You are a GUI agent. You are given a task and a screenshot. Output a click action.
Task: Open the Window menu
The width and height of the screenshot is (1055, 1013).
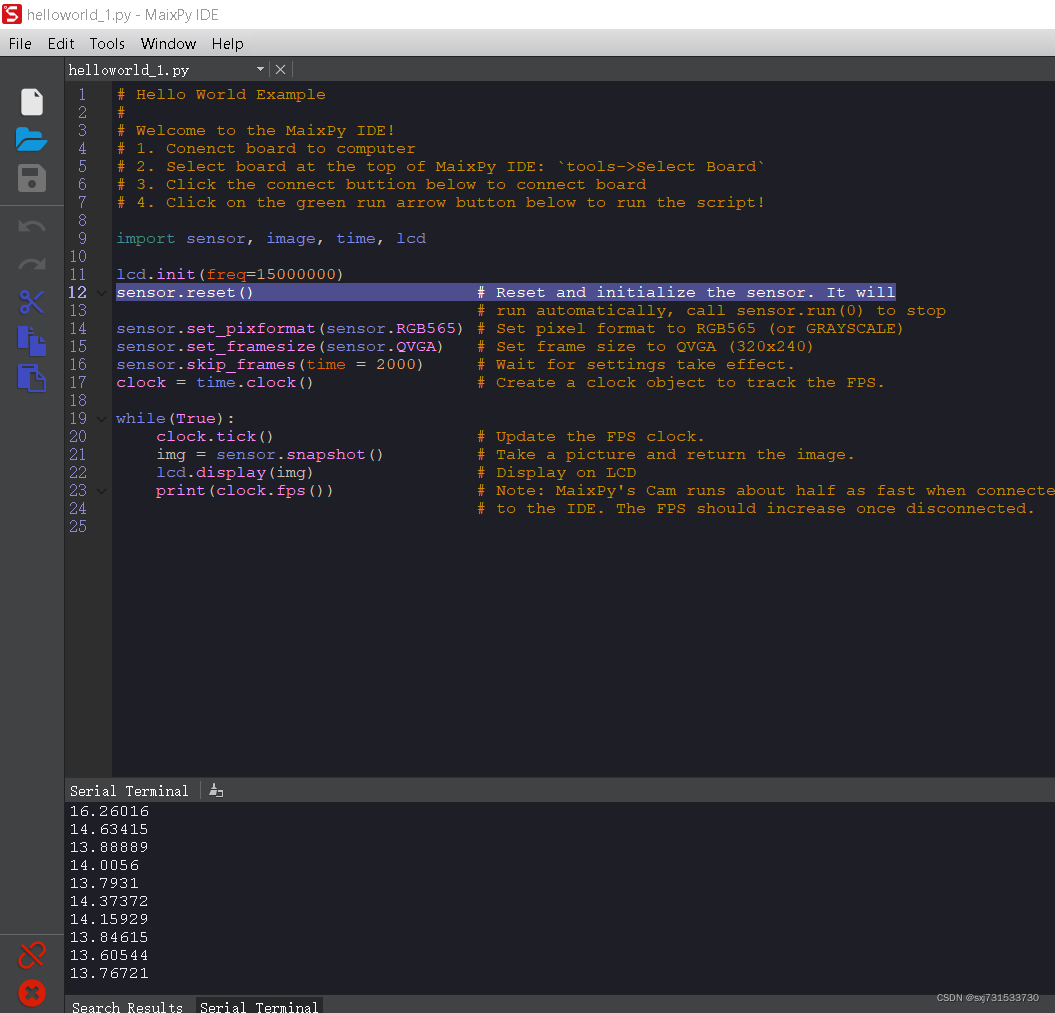[168, 44]
